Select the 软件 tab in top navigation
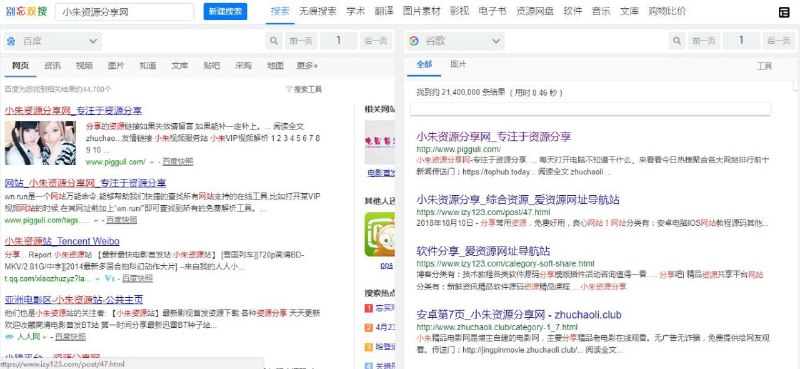 pos(572,11)
